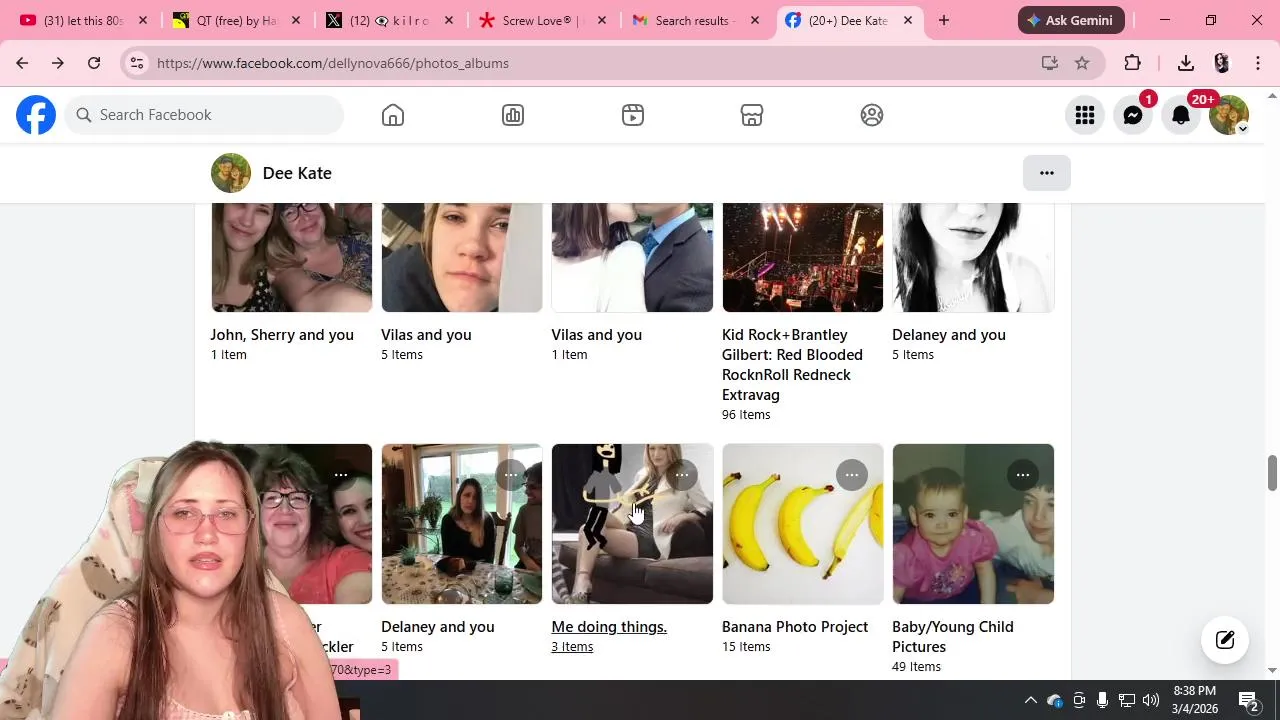This screenshot has width=1280, height=720.
Task: Open the taskbar clock showing 8:38 PM
Action: tap(1195, 700)
